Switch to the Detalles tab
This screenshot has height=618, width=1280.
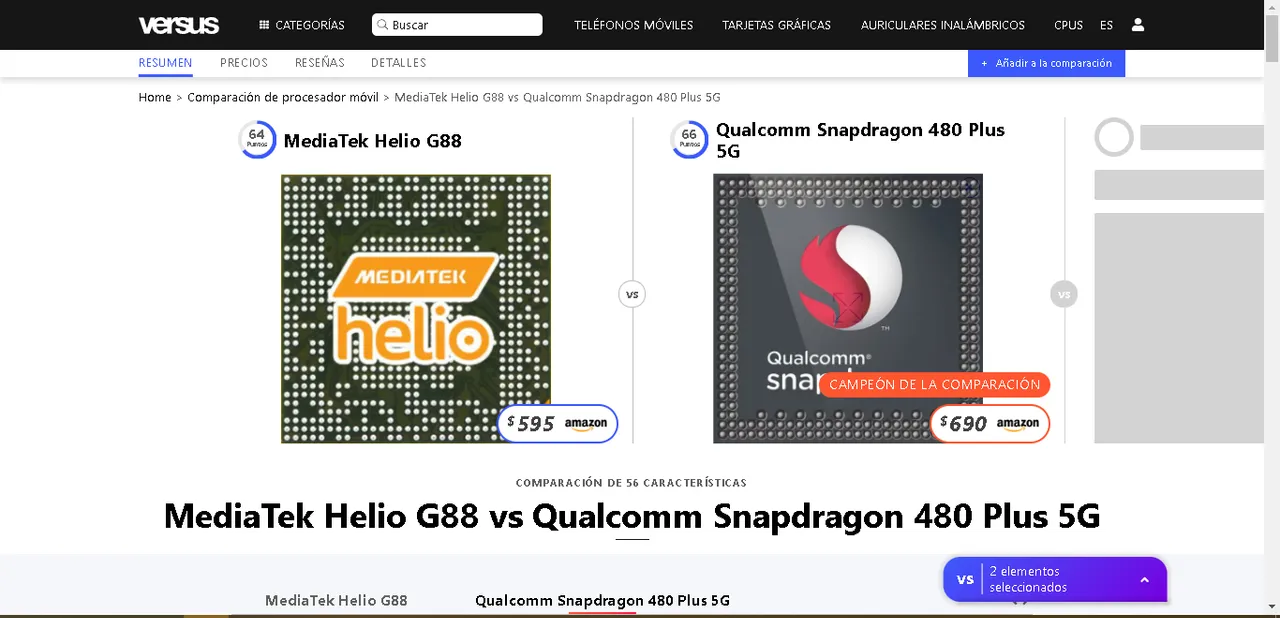tap(398, 63)
